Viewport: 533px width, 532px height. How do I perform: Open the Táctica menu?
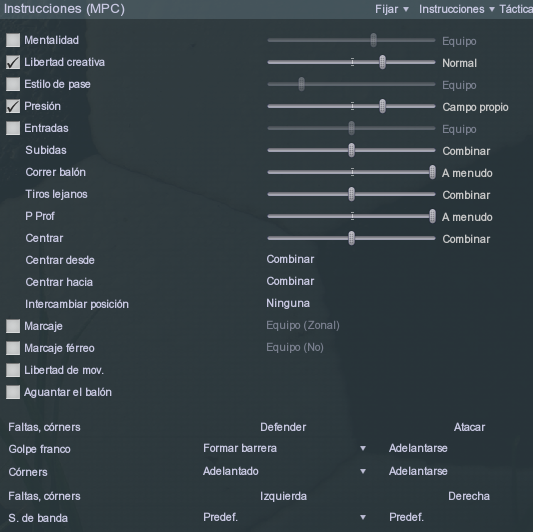pos(516,9)
